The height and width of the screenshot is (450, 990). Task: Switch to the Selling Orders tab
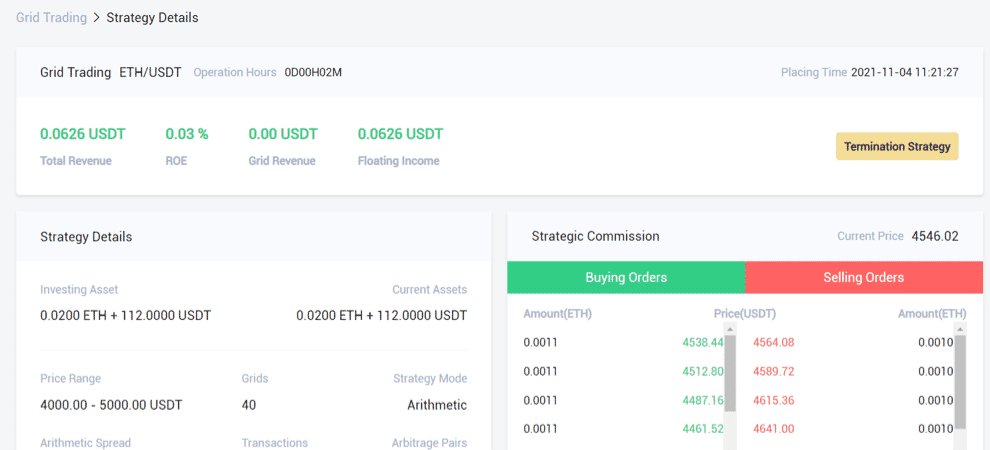[x=863, y=277]
